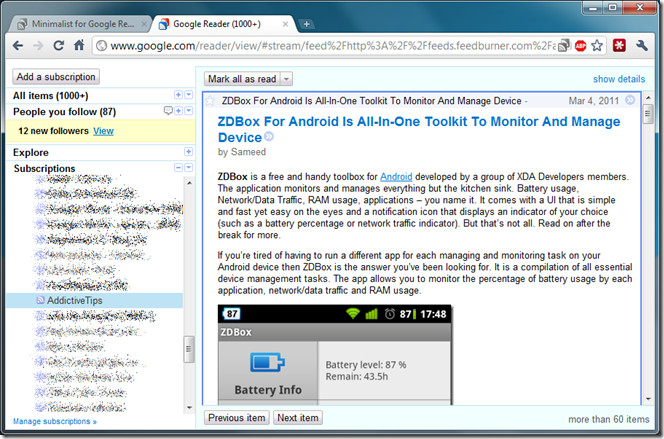Click subscriptions list scroll up arrow
The width and height of the screenshot is (664, 439).
189,183
